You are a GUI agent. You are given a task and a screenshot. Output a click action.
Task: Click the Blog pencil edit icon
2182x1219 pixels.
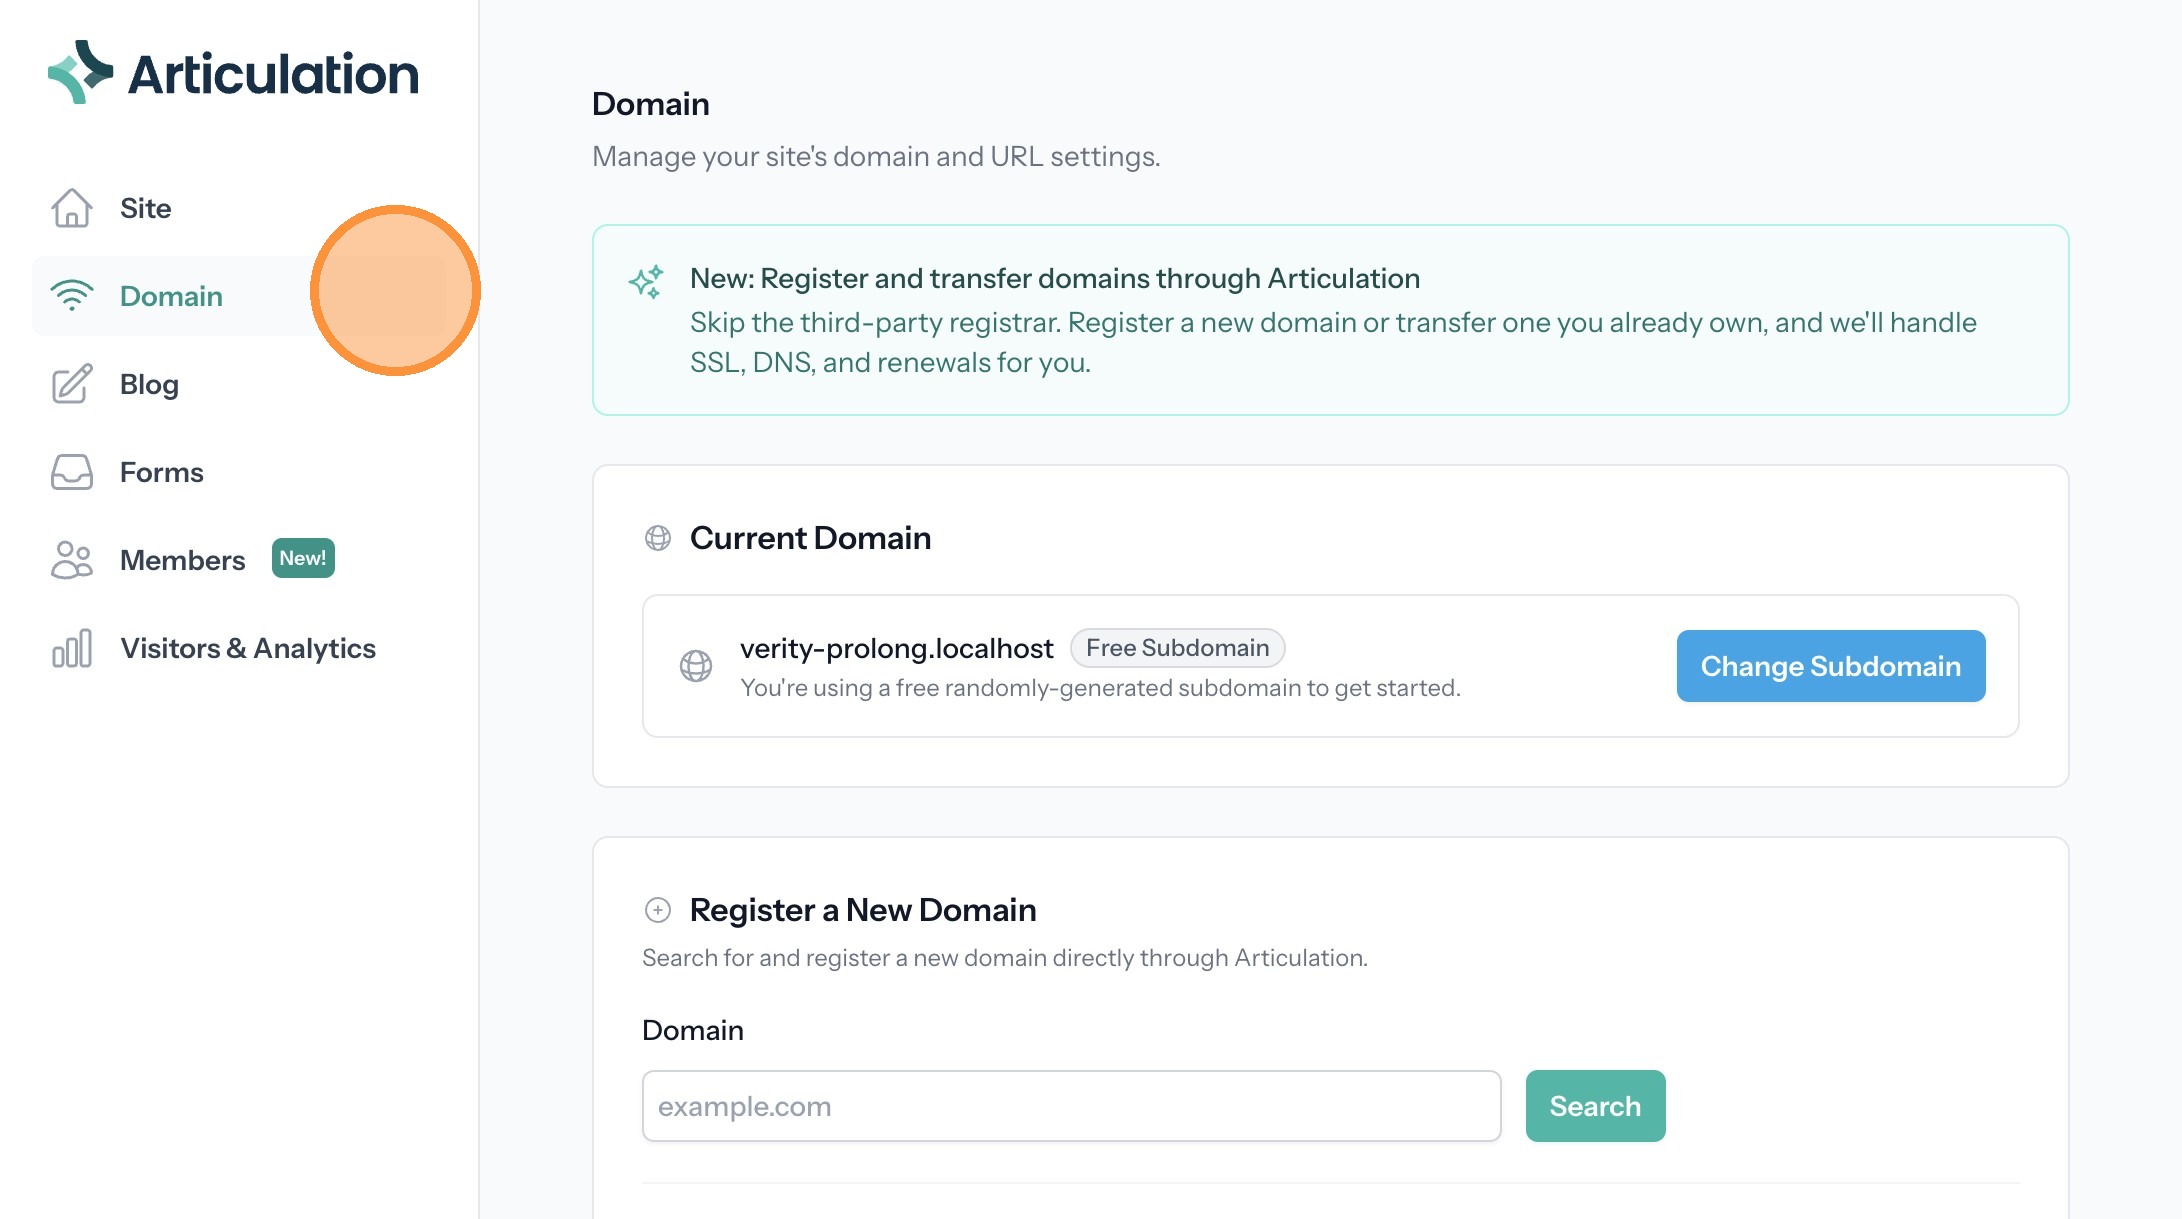coord(72,384)
